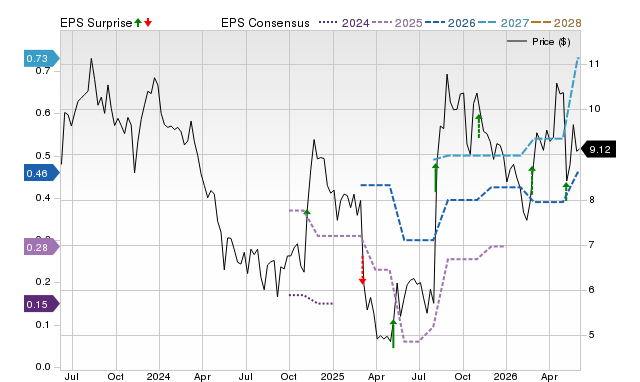Click the 2024 label on time axis
This screenshot has width=640, height=382.
coord(158,376)
